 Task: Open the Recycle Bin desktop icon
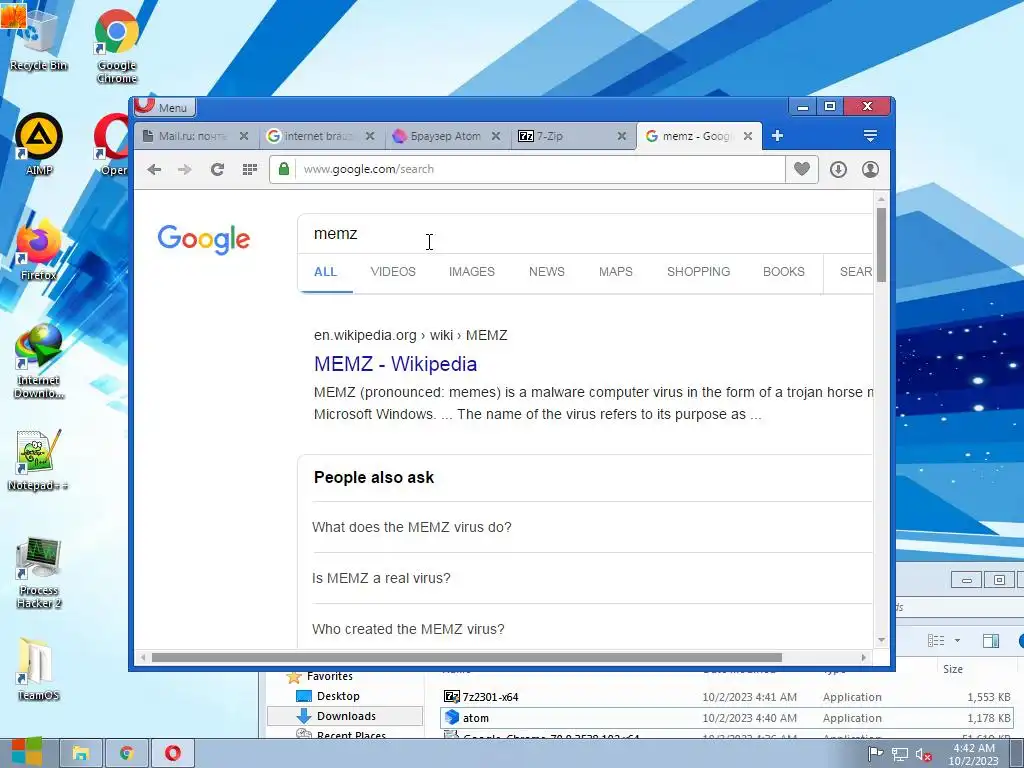pyautogui.click(x=38, y=39)
